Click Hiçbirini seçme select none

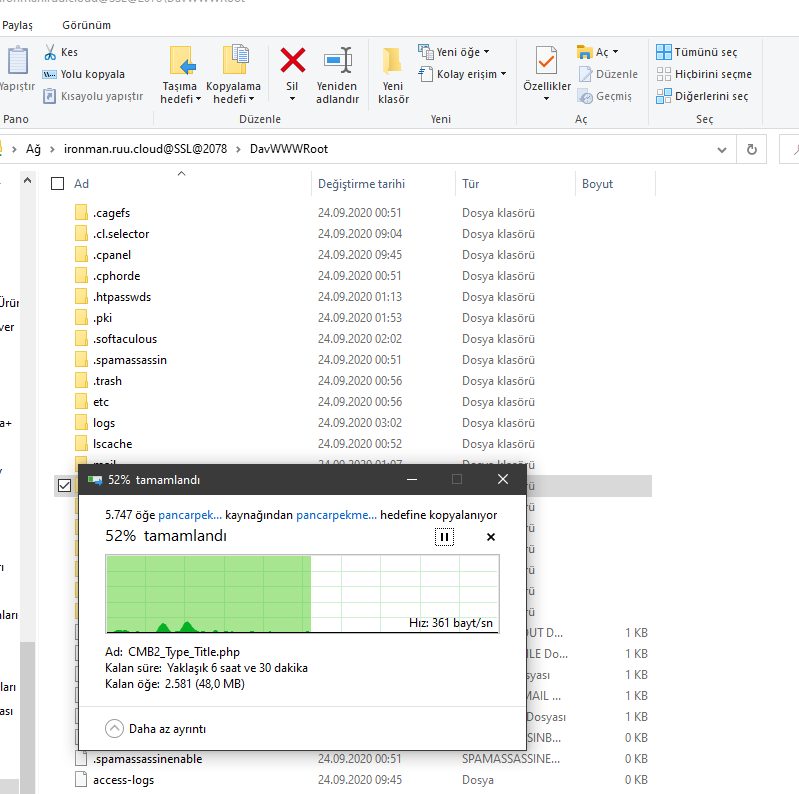pos(704,74)
